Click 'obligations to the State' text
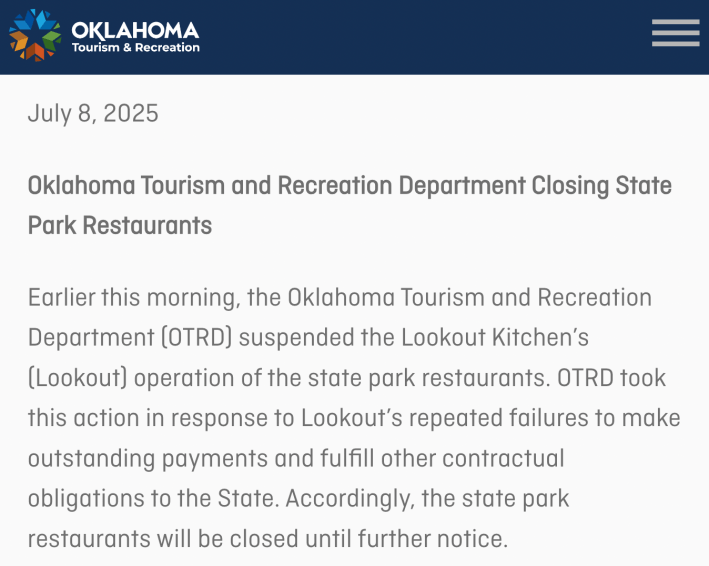Screen dimensions: 709x566 tap(151, 499)
